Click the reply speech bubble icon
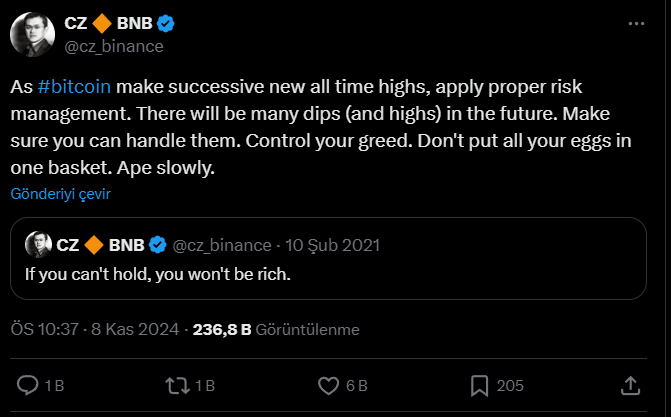This screenshot has height=417, width=671. [29, 385]
